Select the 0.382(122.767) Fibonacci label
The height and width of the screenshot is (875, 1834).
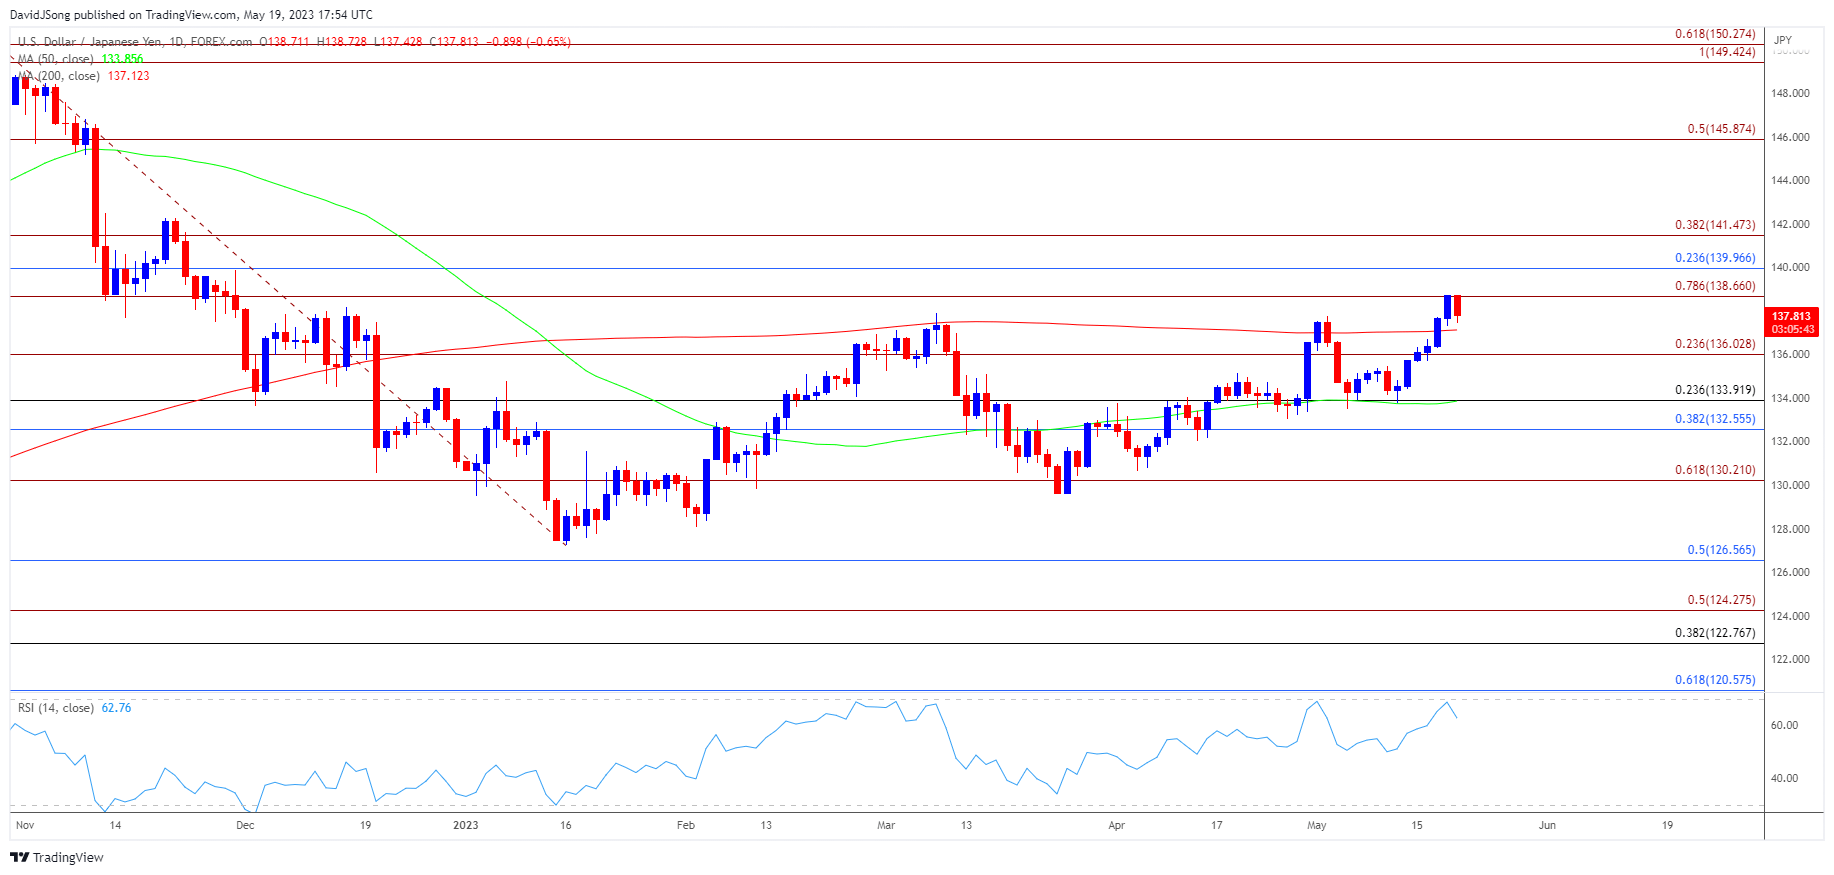click(x=1715, y=633)
